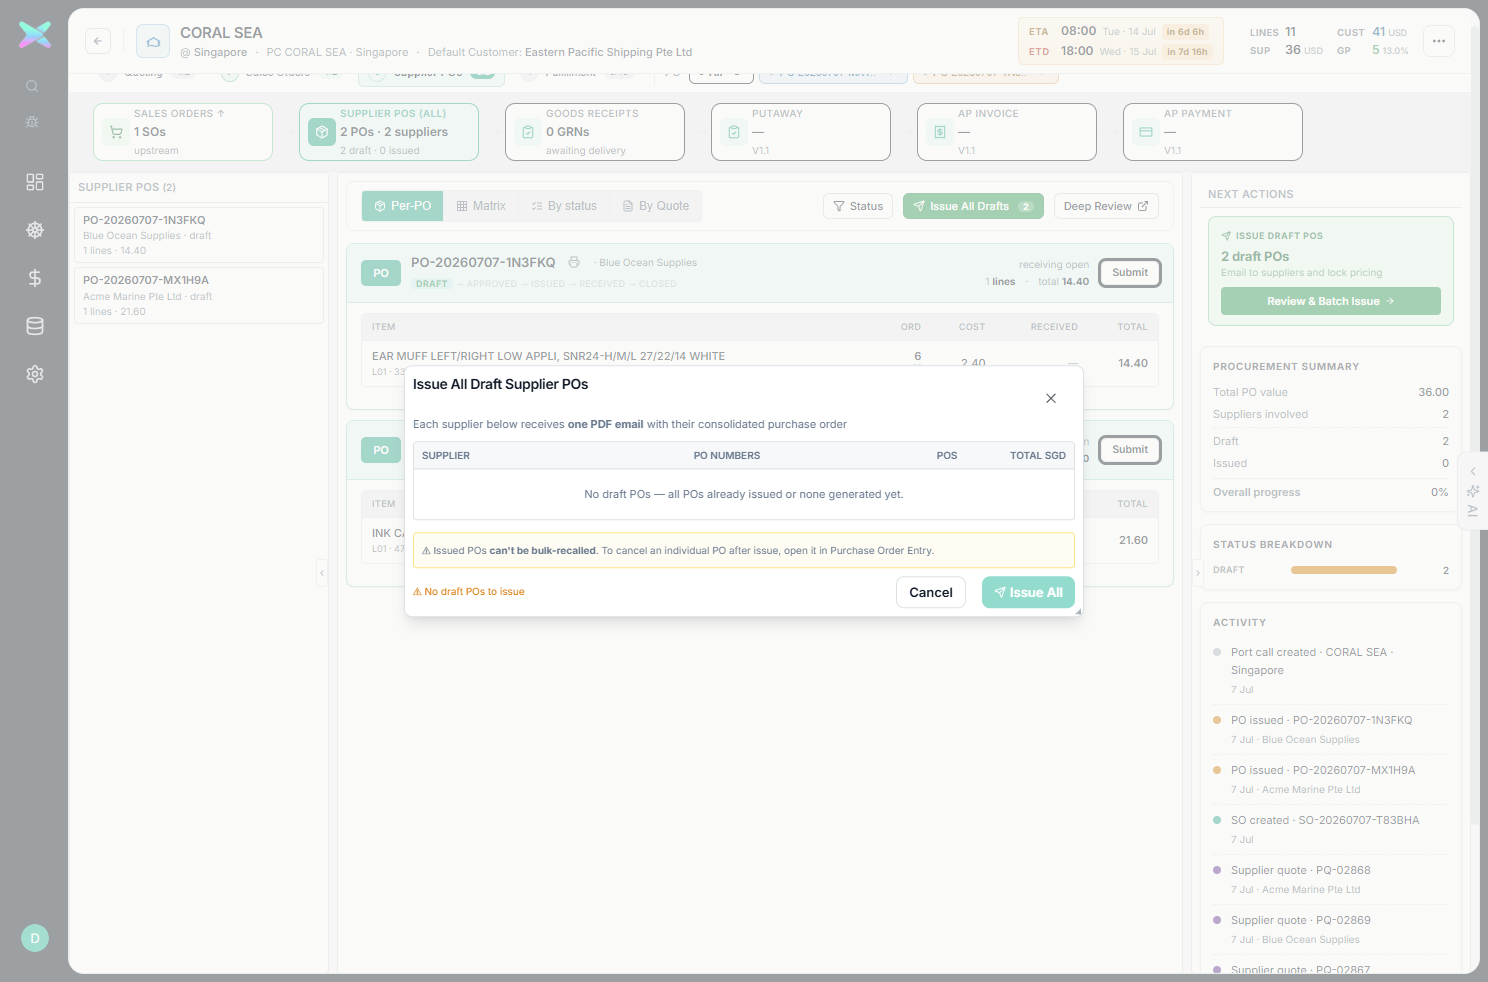
Task: Click the ETD 18:00 time
Action: click(1077, 51)
